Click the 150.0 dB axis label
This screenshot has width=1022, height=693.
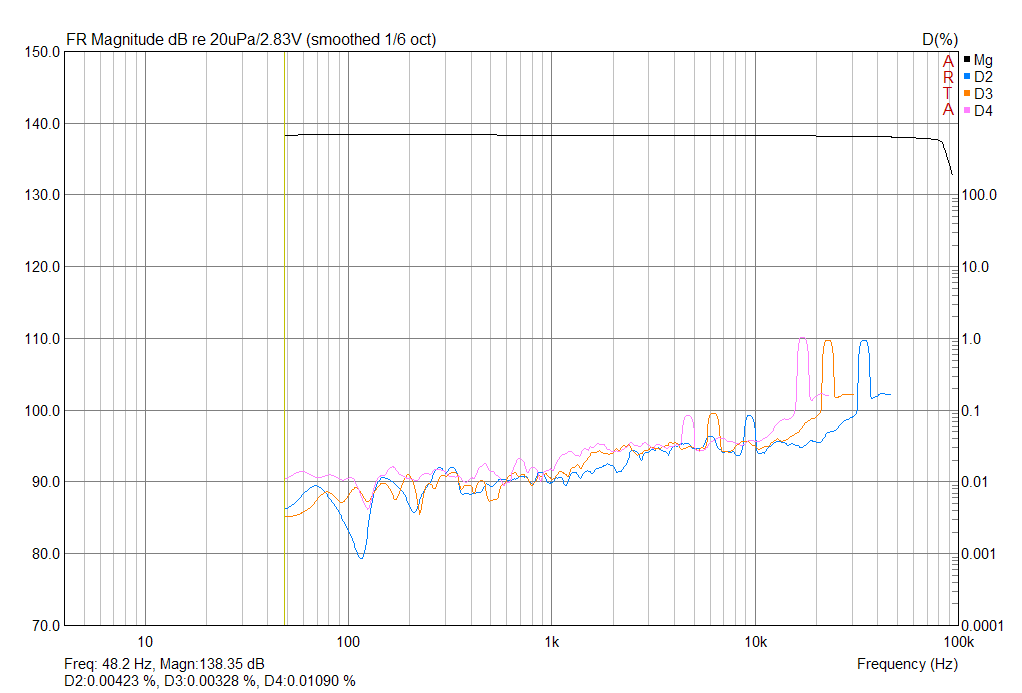[x=42, y=52]
